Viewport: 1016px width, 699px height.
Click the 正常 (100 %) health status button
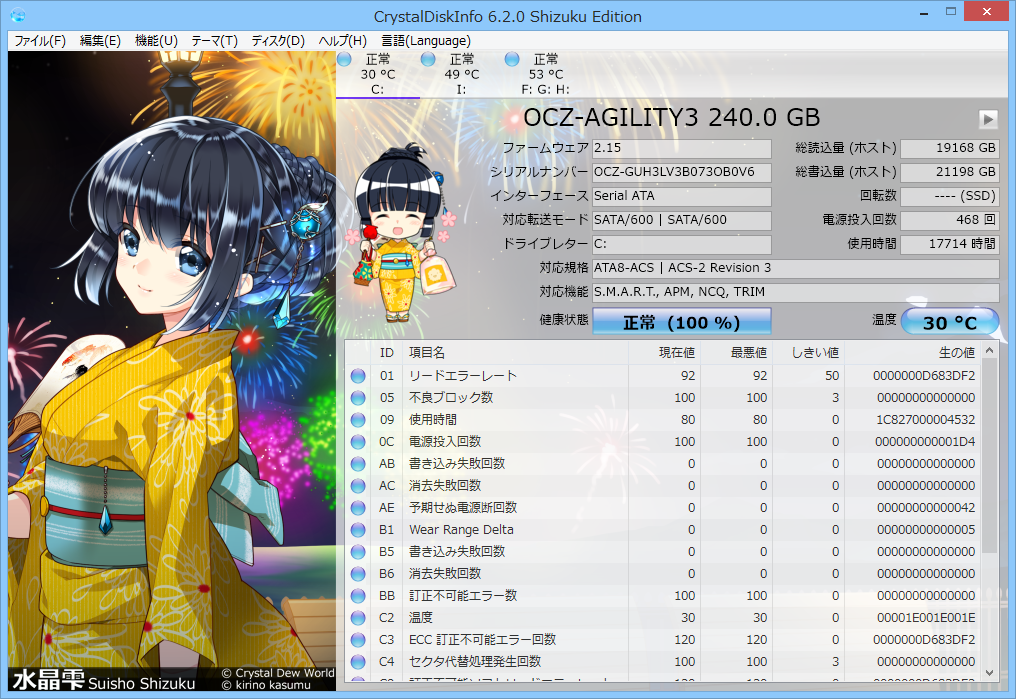click(x=682, y=322)
